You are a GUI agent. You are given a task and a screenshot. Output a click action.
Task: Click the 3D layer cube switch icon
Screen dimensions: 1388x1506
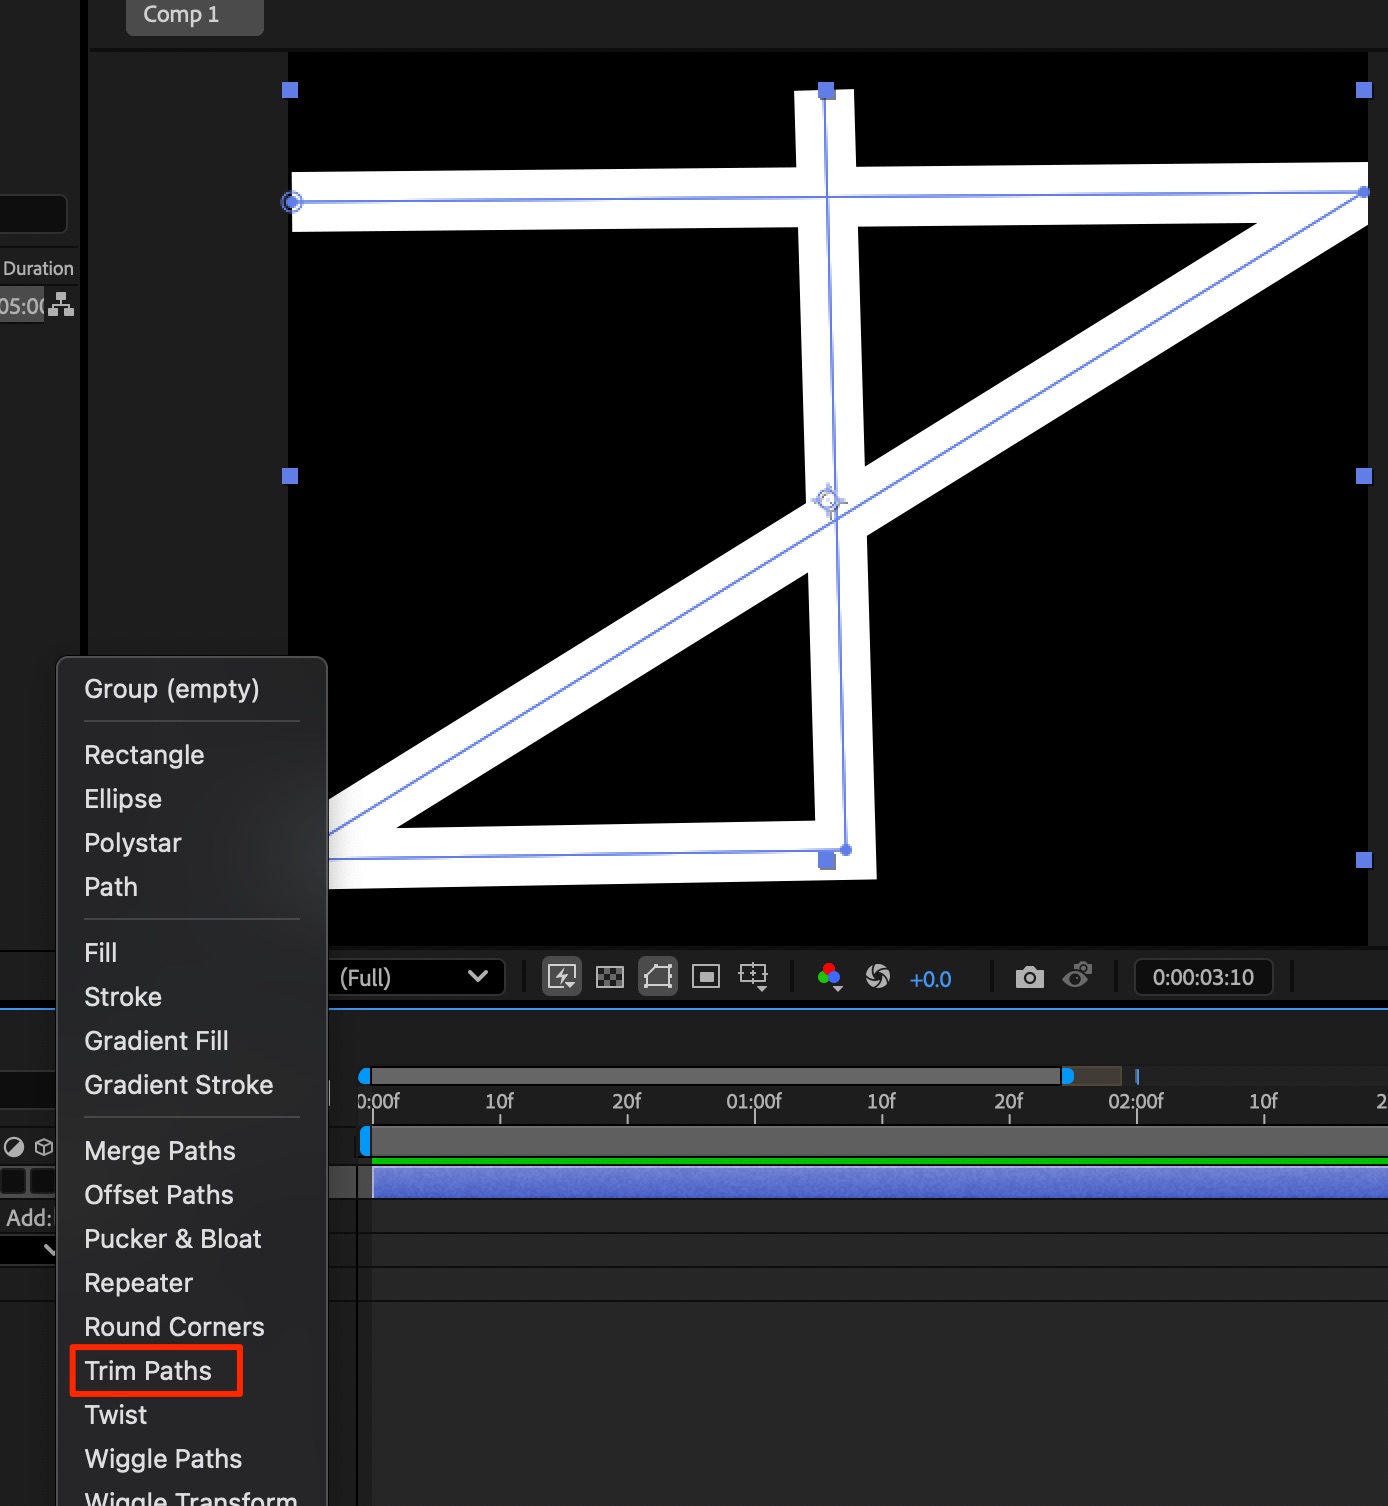[x=44, y=1147]
